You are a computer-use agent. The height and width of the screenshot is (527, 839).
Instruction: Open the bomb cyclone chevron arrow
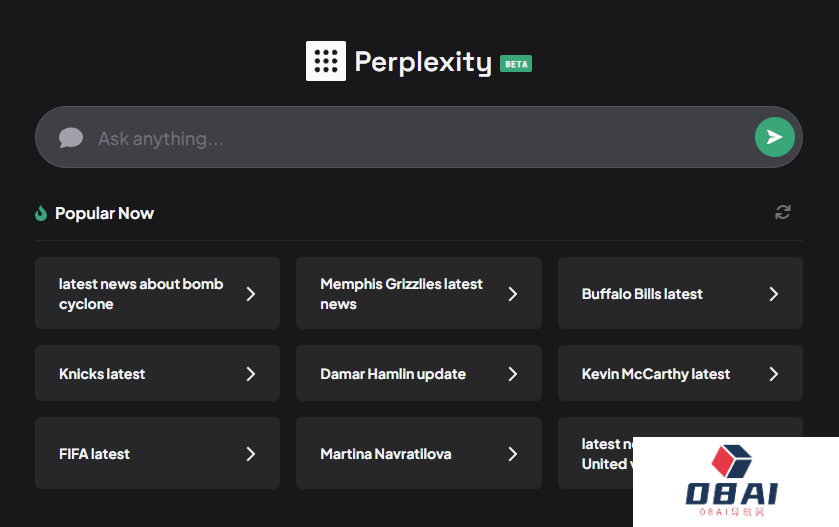pyautogui.click(x=251, y=294)
